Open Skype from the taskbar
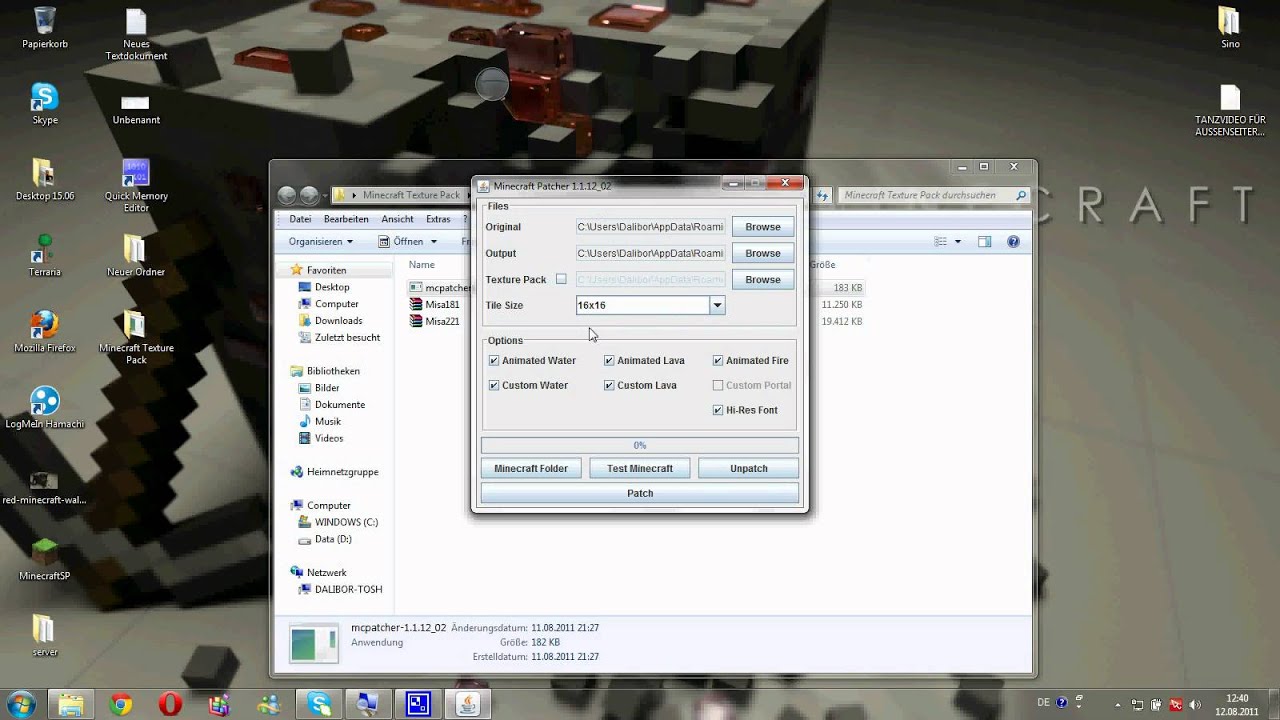 point(318,703)
